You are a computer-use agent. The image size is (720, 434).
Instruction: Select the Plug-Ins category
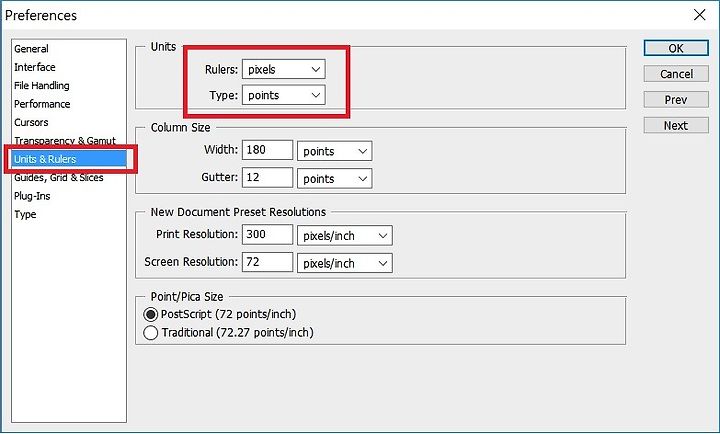click(32, 196)
